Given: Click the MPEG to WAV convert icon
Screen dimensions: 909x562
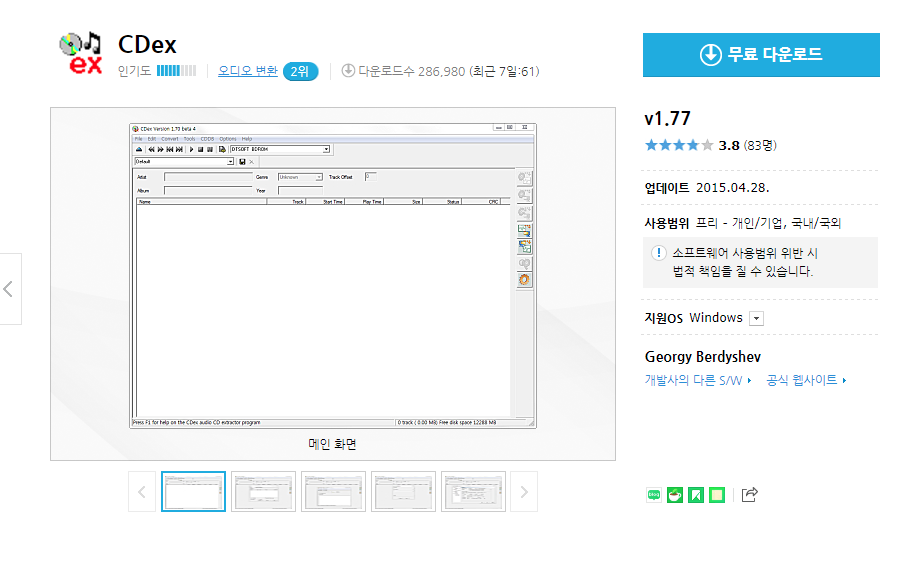Looking at the screenshot, I should [525, 246].
